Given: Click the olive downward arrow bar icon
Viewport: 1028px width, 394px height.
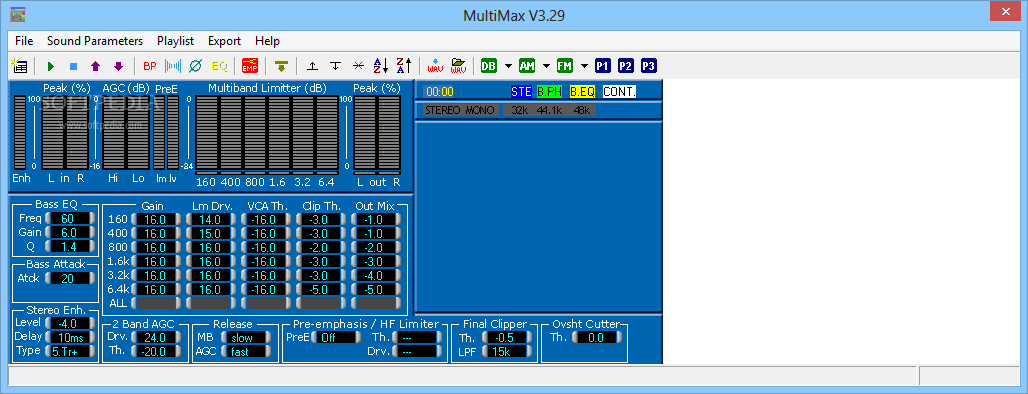Looking at the screenshot, I should coord(281,66).
